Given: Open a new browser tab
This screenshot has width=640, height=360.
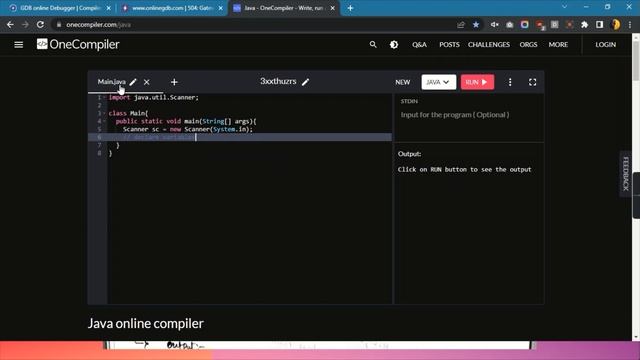Looking at the screenshot, I should pos(350,8).
